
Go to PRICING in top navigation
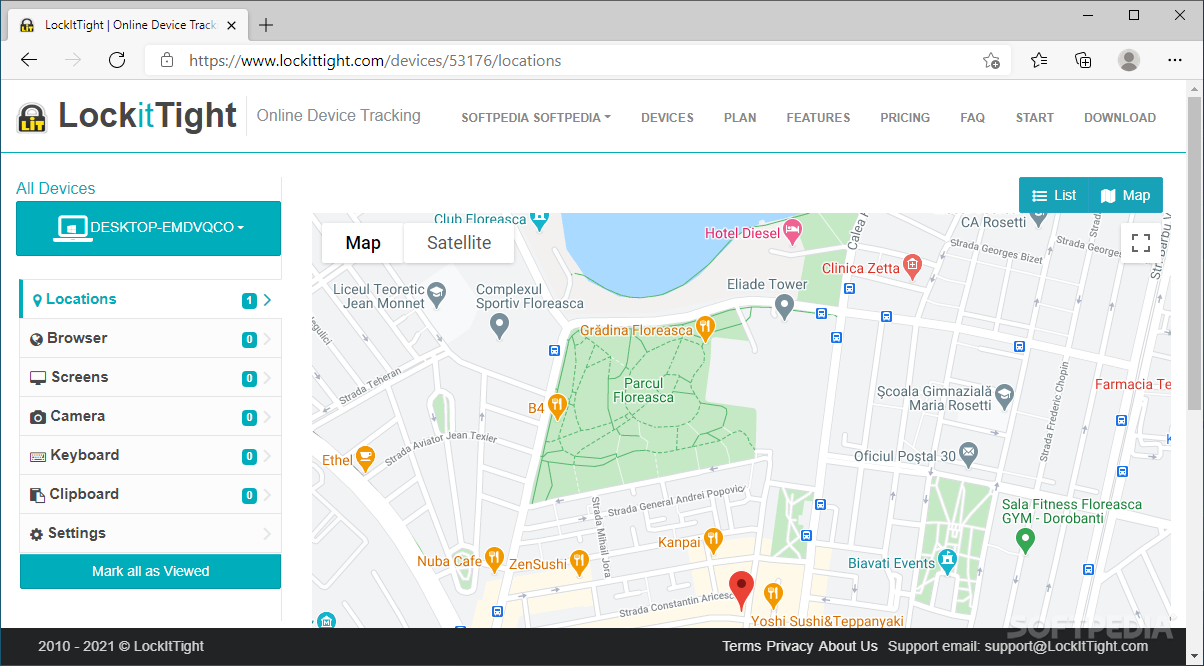(905, 117)
